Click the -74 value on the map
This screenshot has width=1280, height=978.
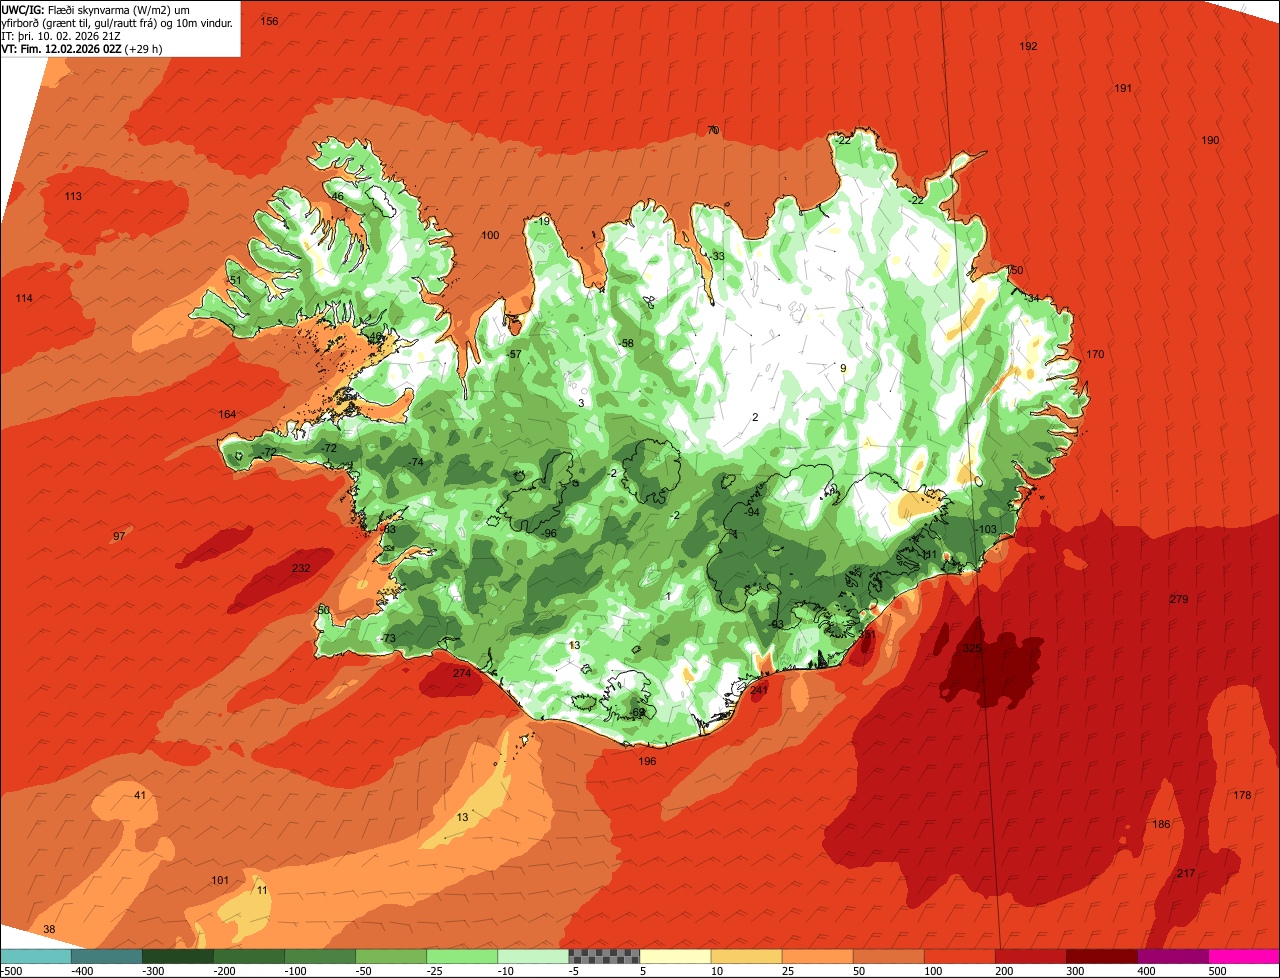coord(416,461)
